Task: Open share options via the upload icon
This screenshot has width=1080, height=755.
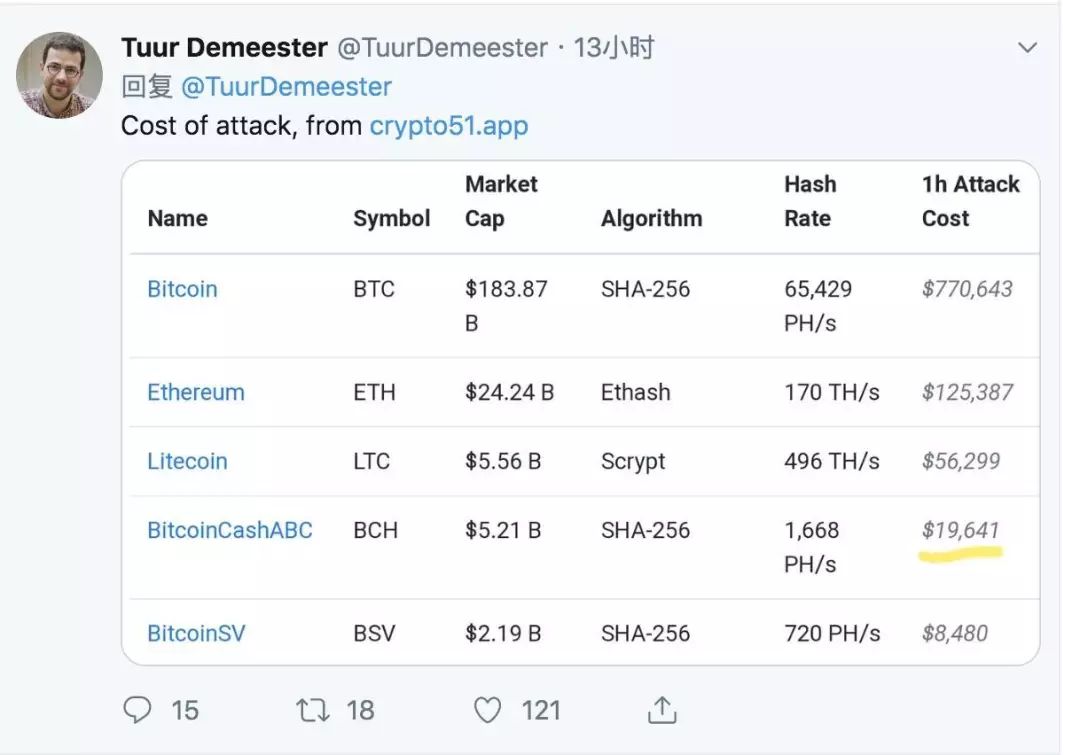Action: (x=662, y=710)
